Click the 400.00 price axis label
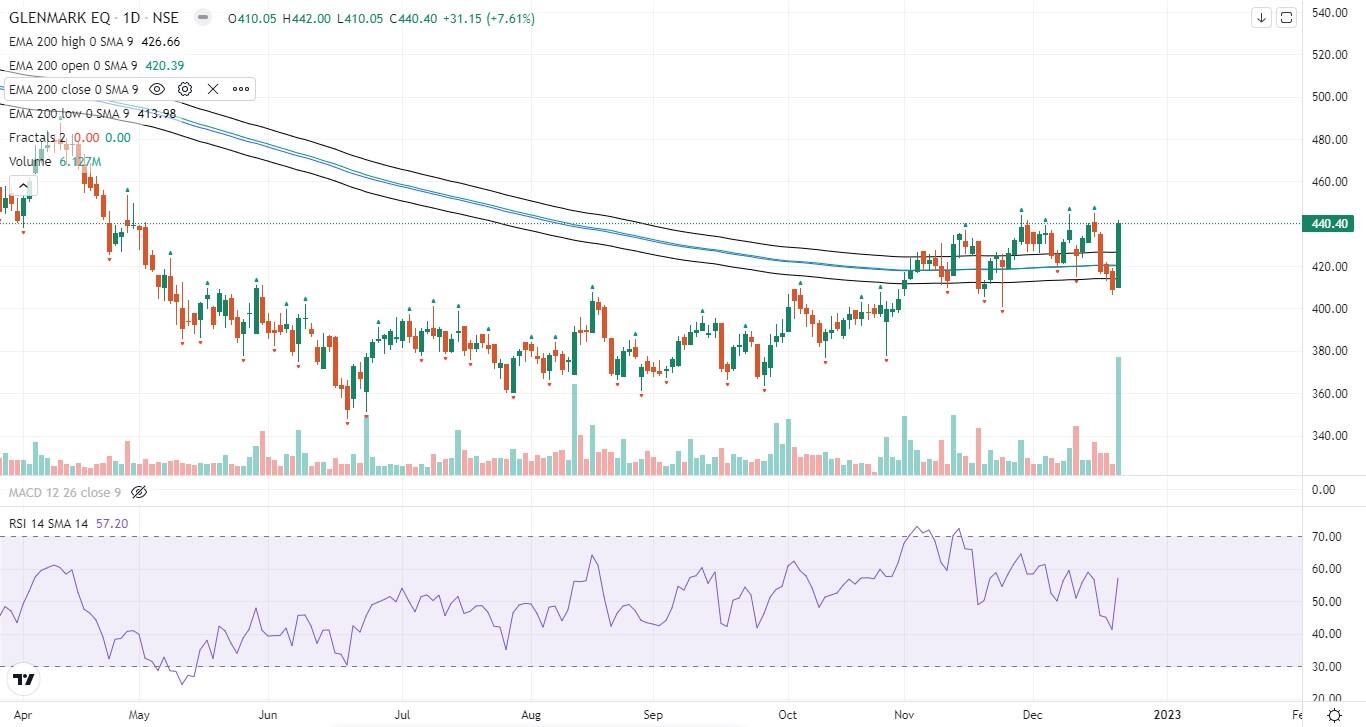Image resolution: width=1366 pixels, height=727 pixels. (1330, 309)
